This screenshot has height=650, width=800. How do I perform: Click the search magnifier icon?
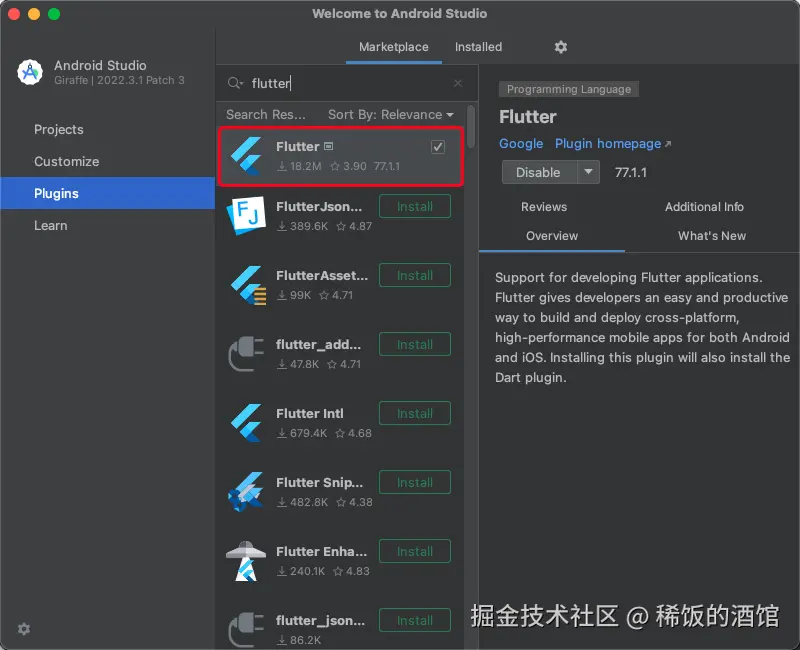coord(235,83)
